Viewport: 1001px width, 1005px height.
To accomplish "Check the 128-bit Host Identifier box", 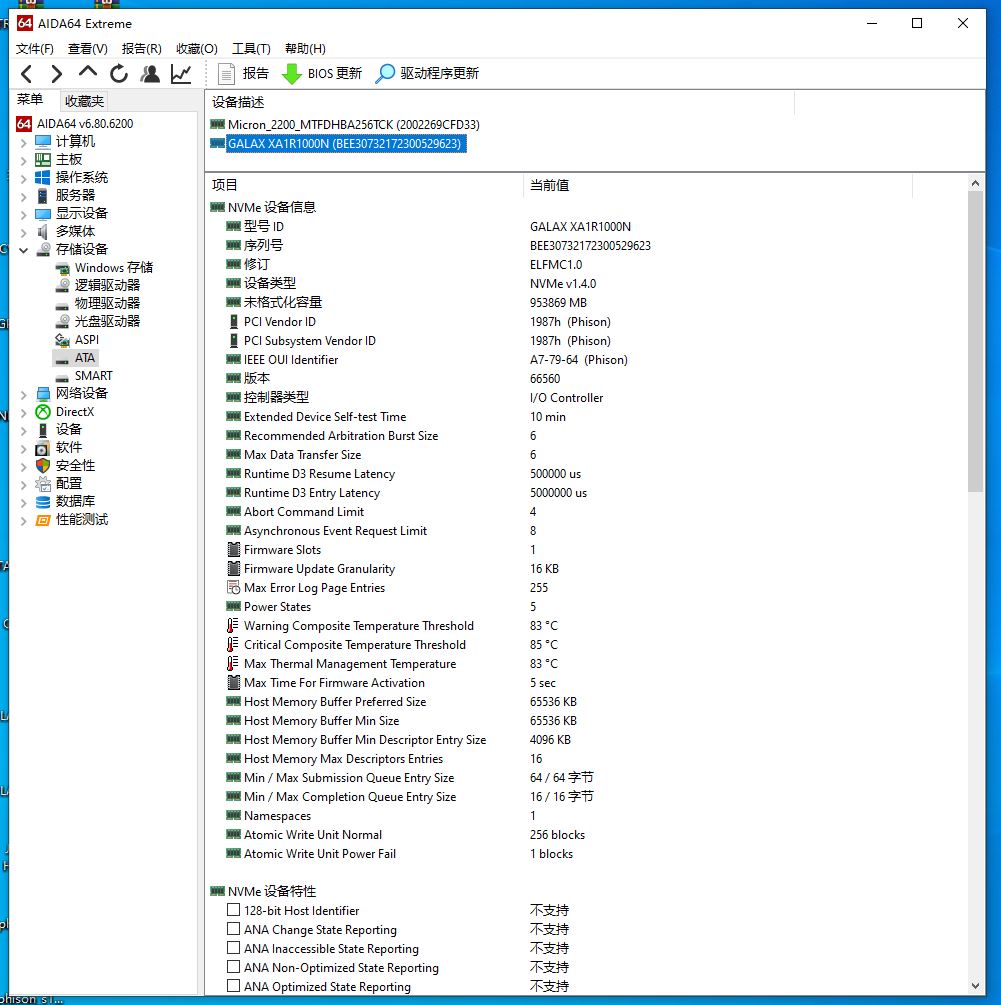I will click(233, 910).
